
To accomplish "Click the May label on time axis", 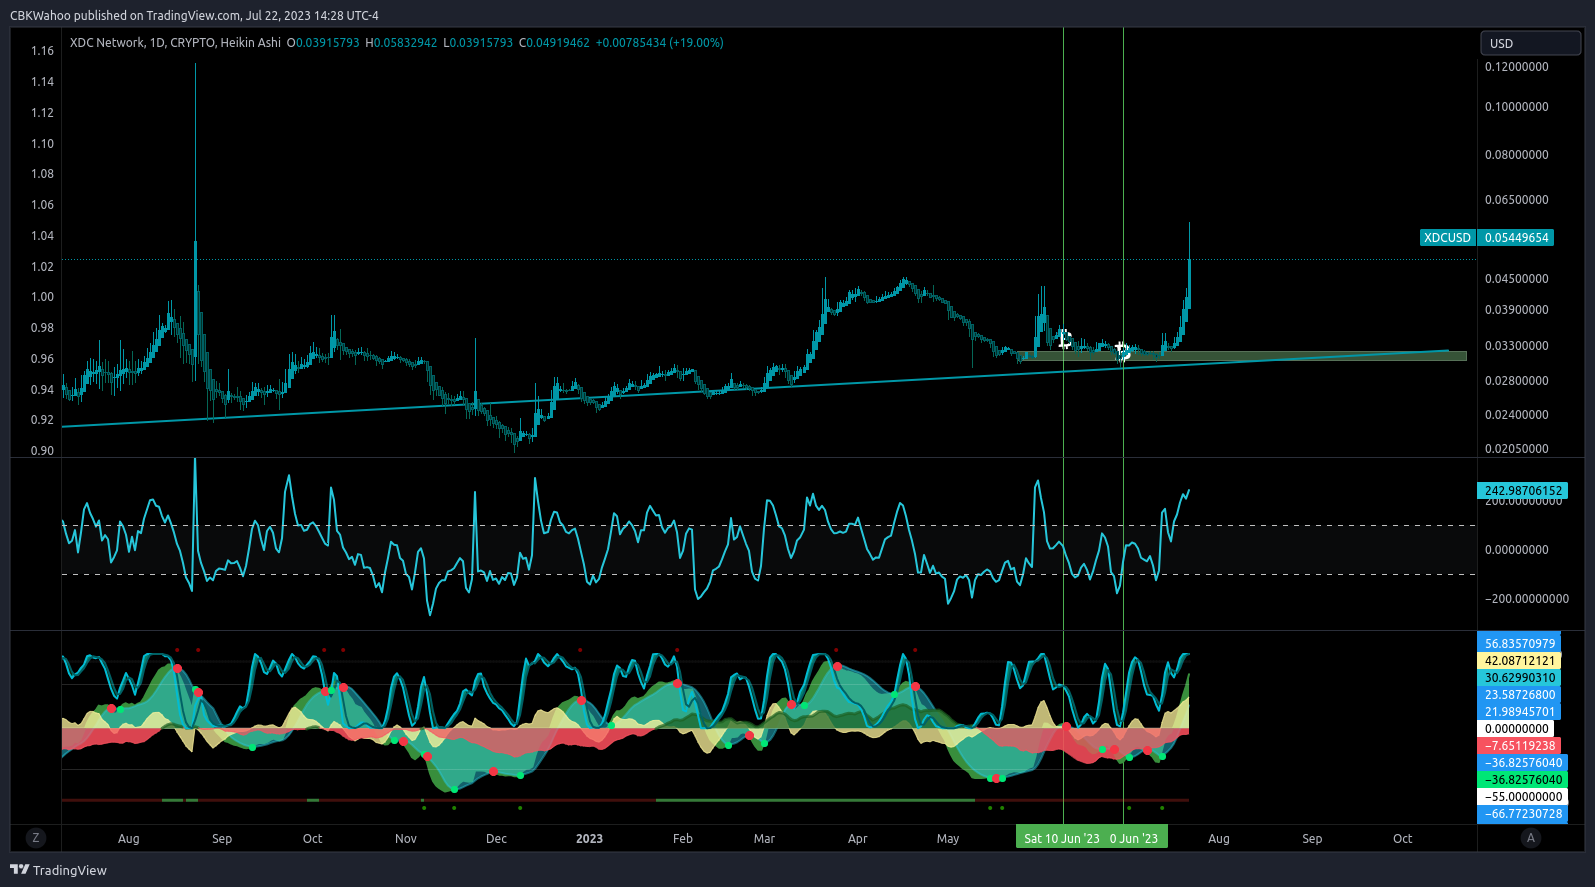I will 948,839.
